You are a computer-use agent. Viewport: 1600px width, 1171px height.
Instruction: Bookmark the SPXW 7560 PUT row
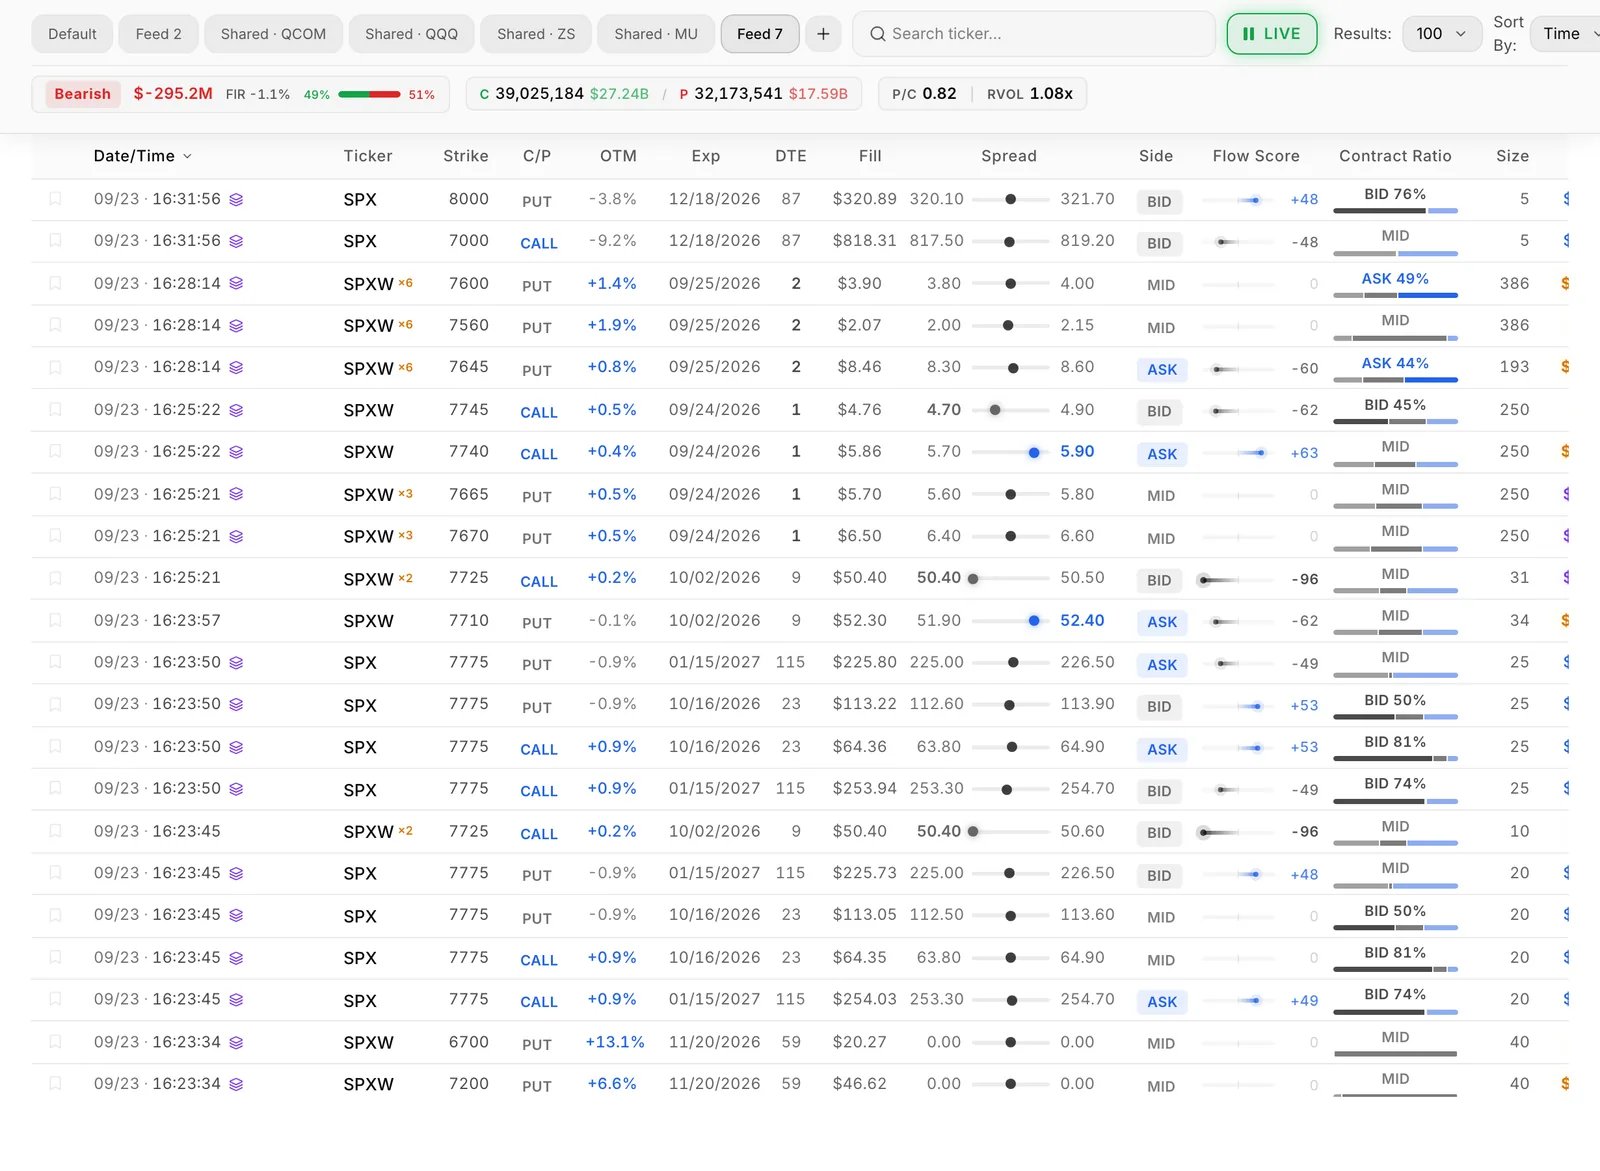(x=55, y=325)
